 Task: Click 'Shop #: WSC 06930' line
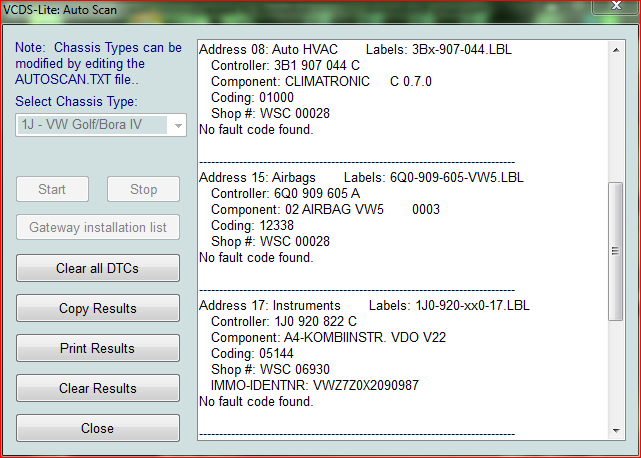point(270,369)
